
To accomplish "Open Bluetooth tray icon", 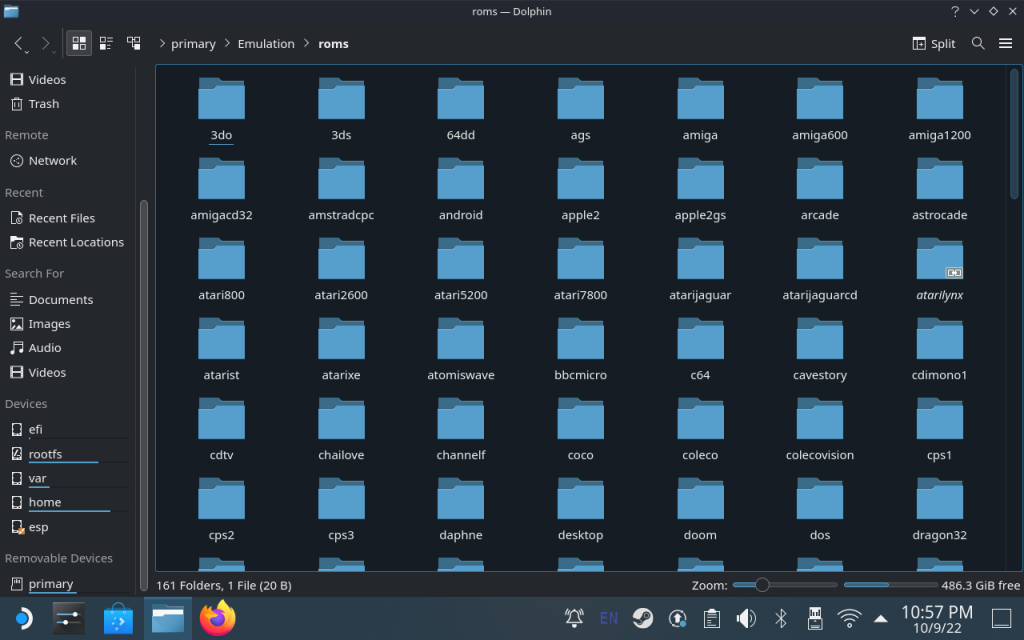I will (x=780, y=618).
